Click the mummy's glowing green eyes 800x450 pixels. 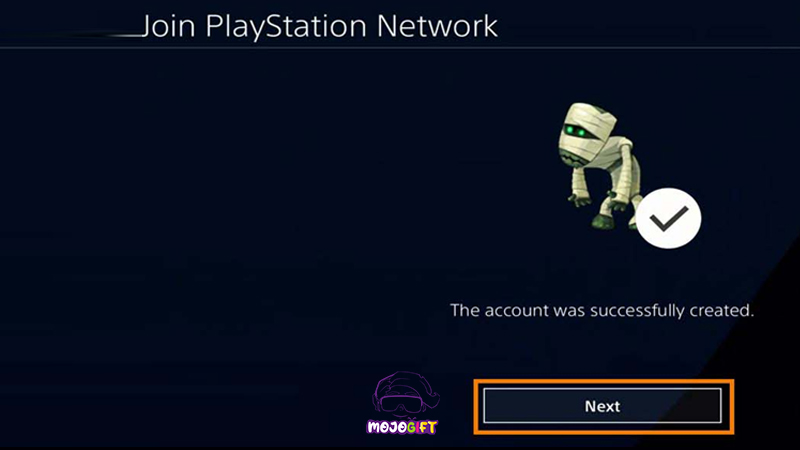pyautogui.click(x=575, y=132)
